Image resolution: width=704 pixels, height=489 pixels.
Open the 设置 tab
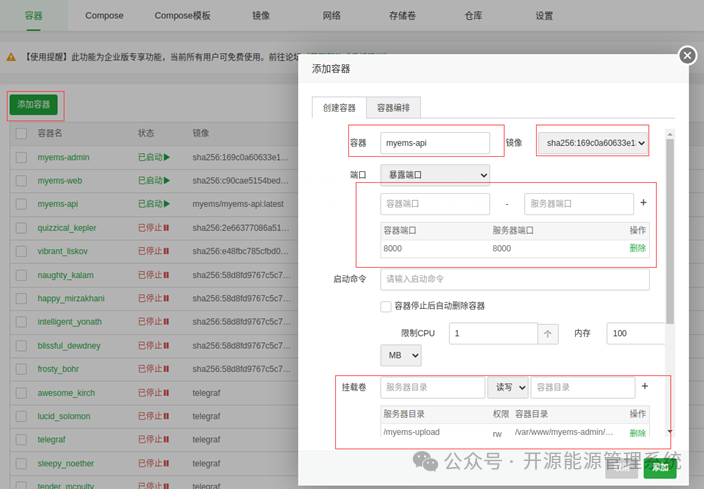544,16
